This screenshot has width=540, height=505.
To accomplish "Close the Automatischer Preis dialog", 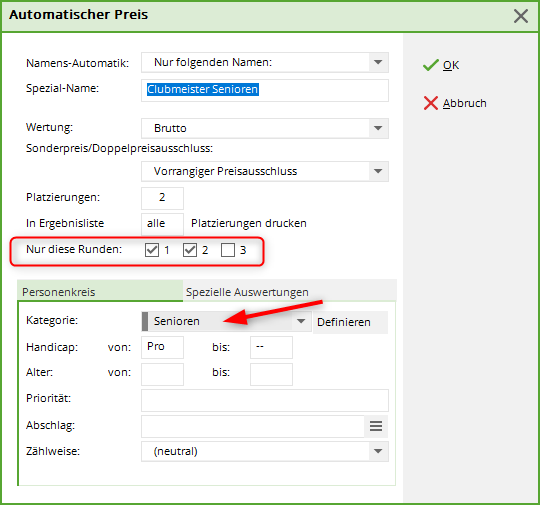I will [521, 16].
